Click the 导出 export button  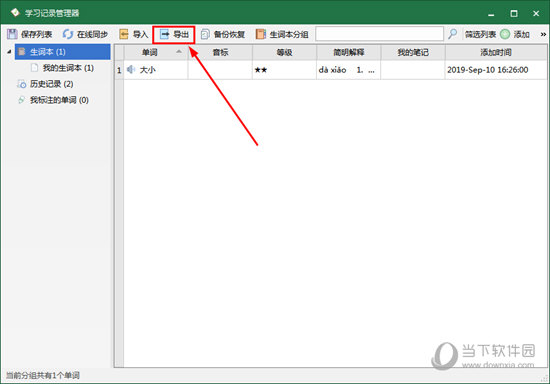coord(174,34)
